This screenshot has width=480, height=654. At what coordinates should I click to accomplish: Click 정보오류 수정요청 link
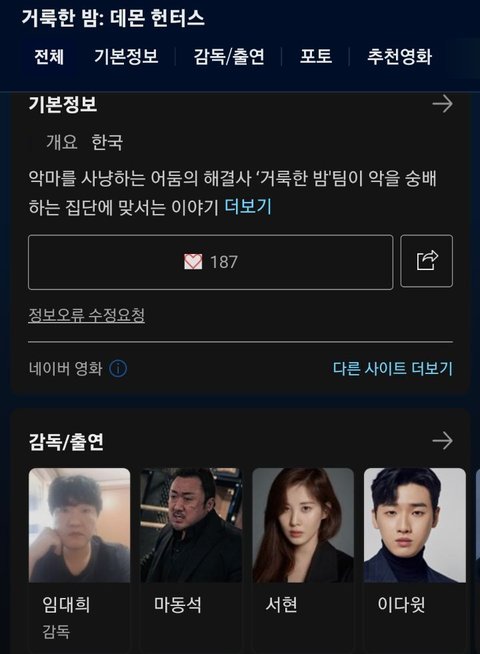[x=87, y=315]
